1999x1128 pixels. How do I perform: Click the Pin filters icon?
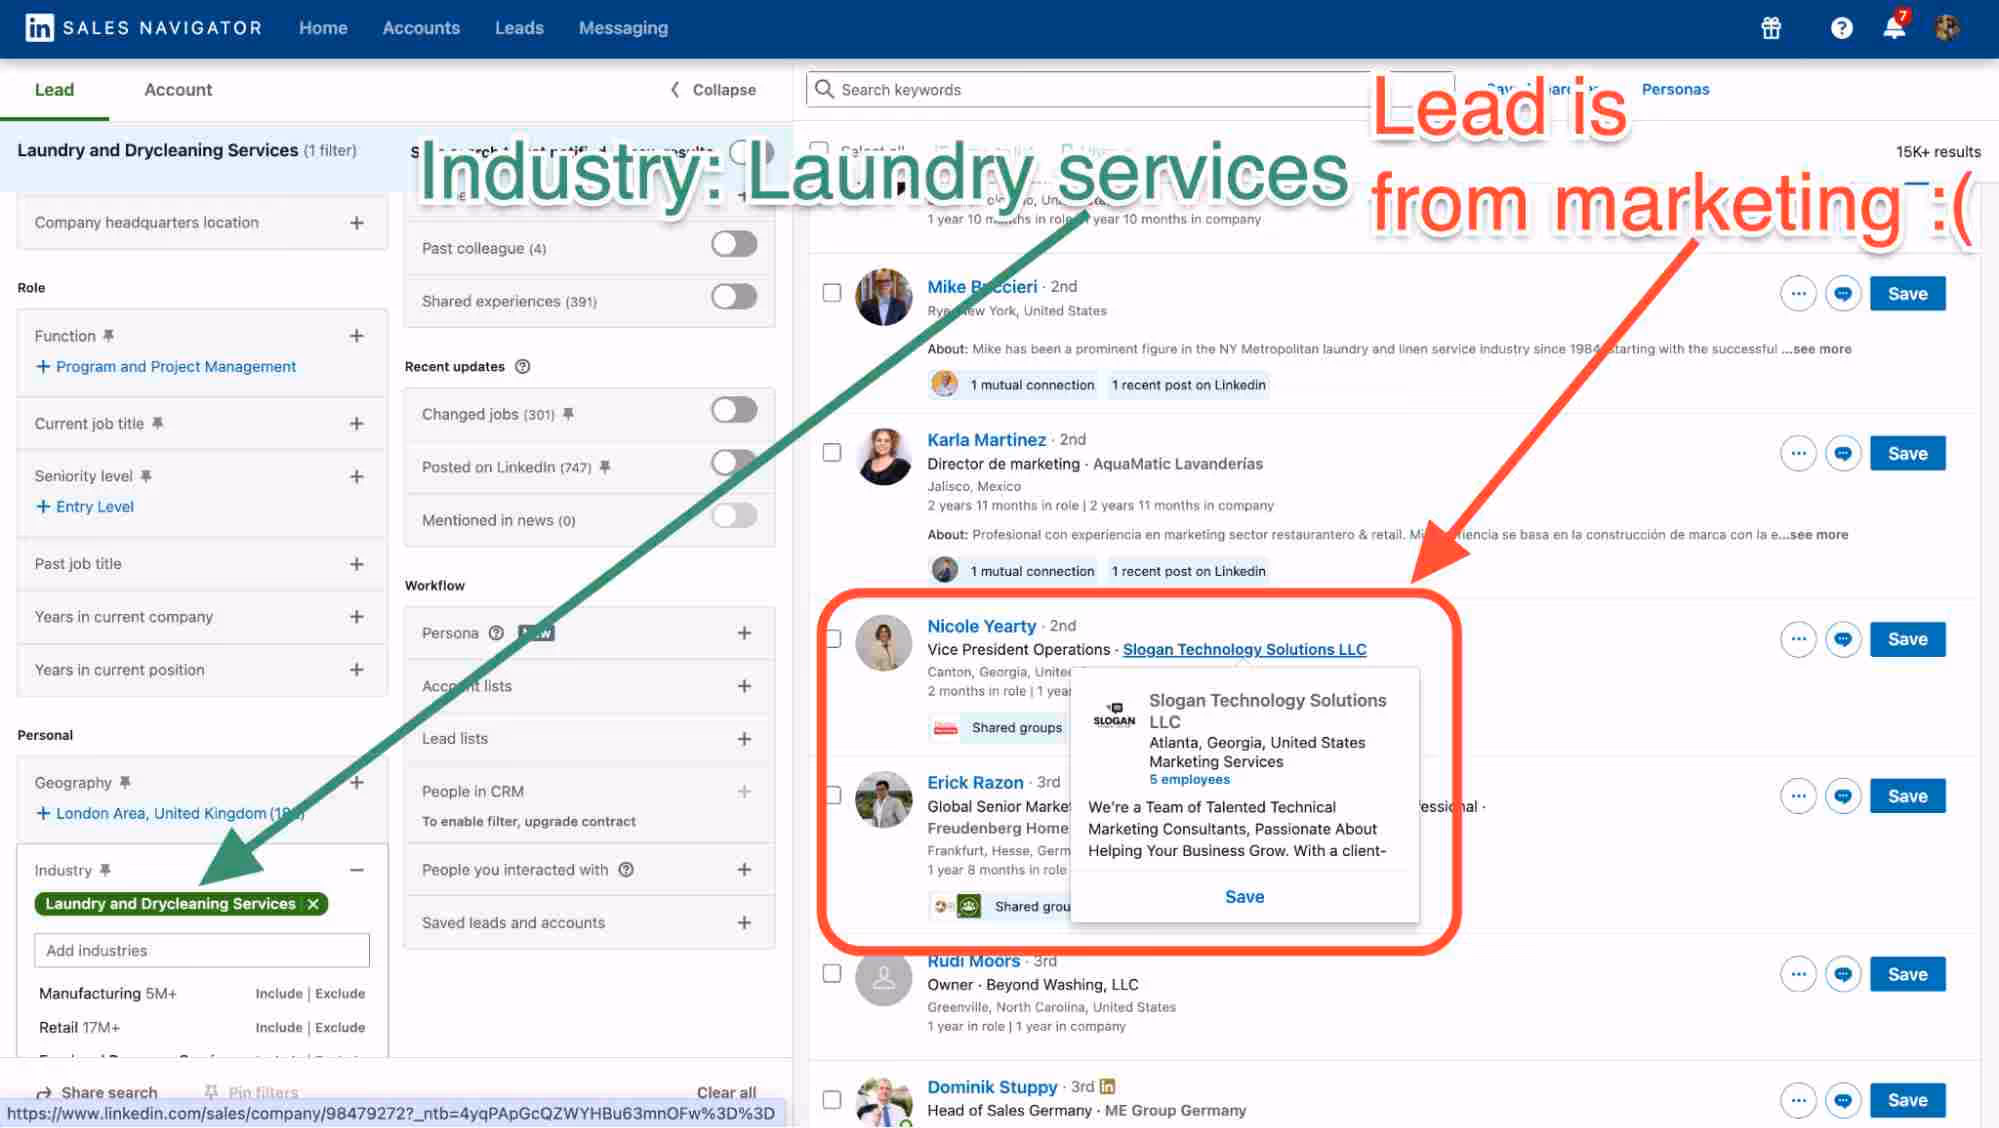click(x=211, y=1092)
